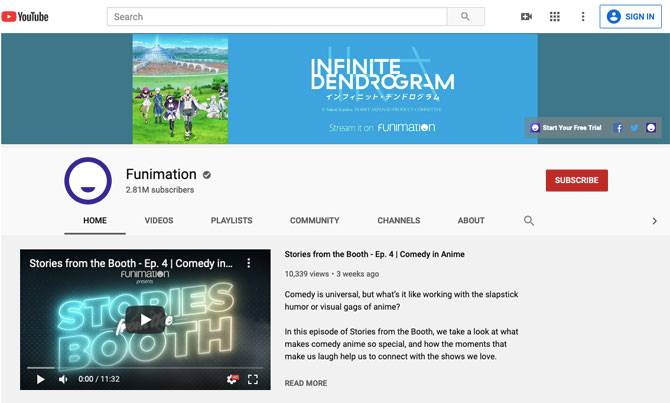Click the verified checkmark badge beside Funimation

click(x=207, y=175)
